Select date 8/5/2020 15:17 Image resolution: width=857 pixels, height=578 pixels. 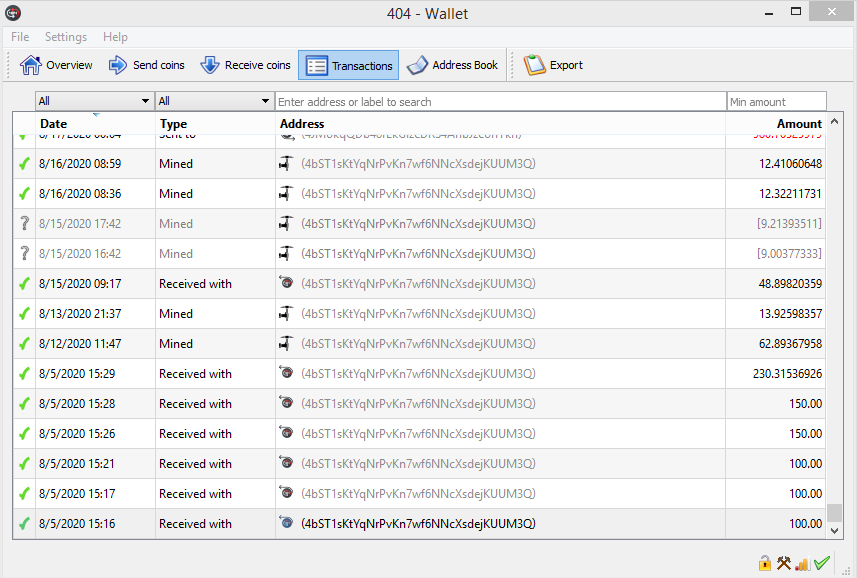pos(77,494)
